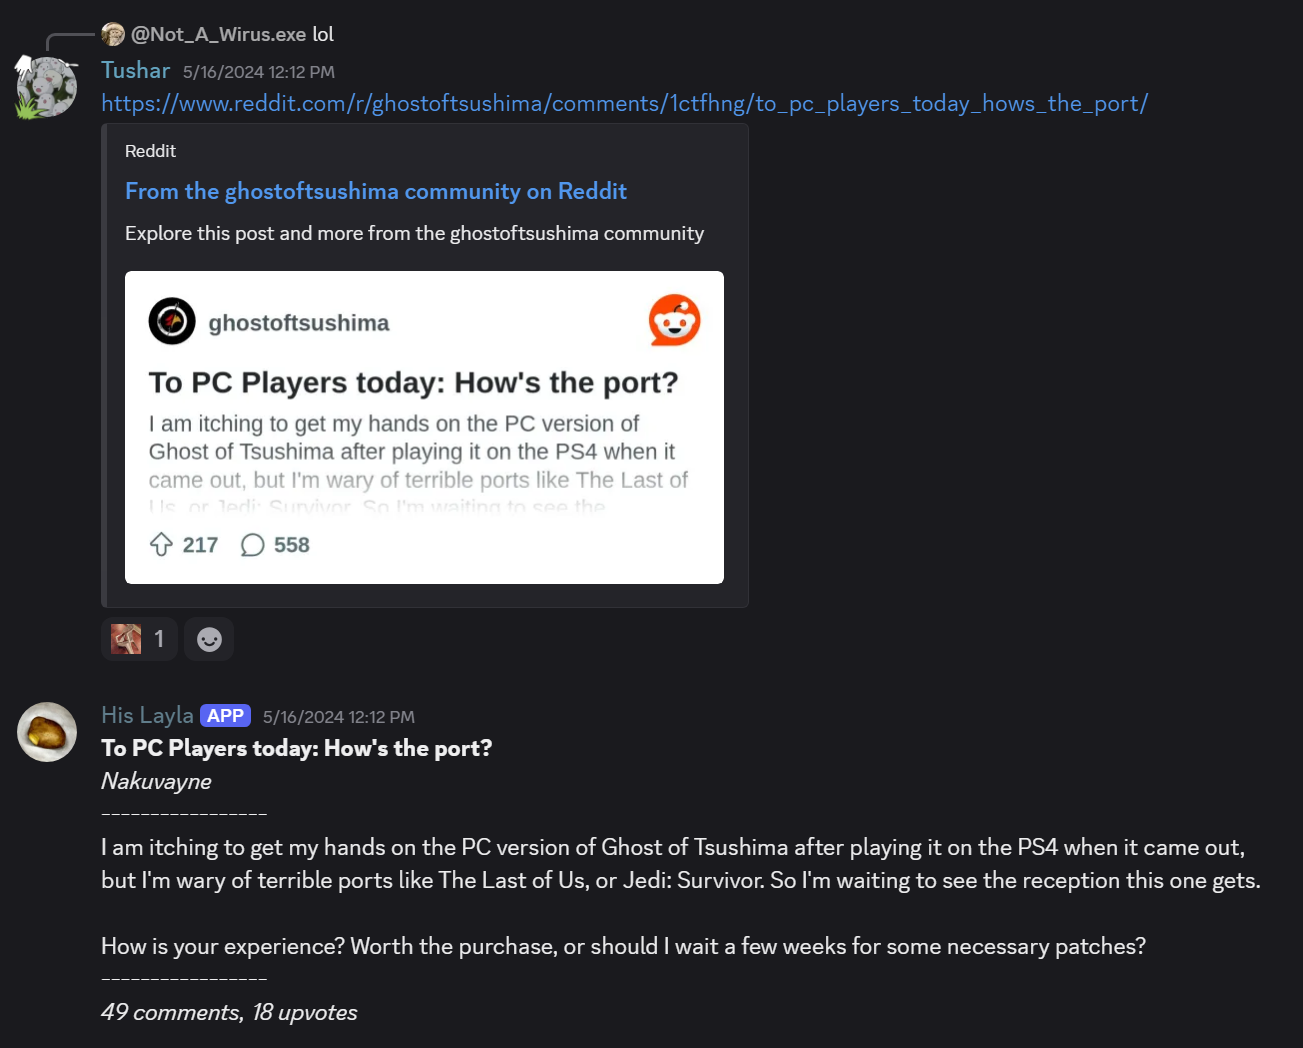Click the 5/16/2024 12:12 PM timestamp
Image resolution: width=1303 pixels, height=1048 pixels.
click(258, 71)
